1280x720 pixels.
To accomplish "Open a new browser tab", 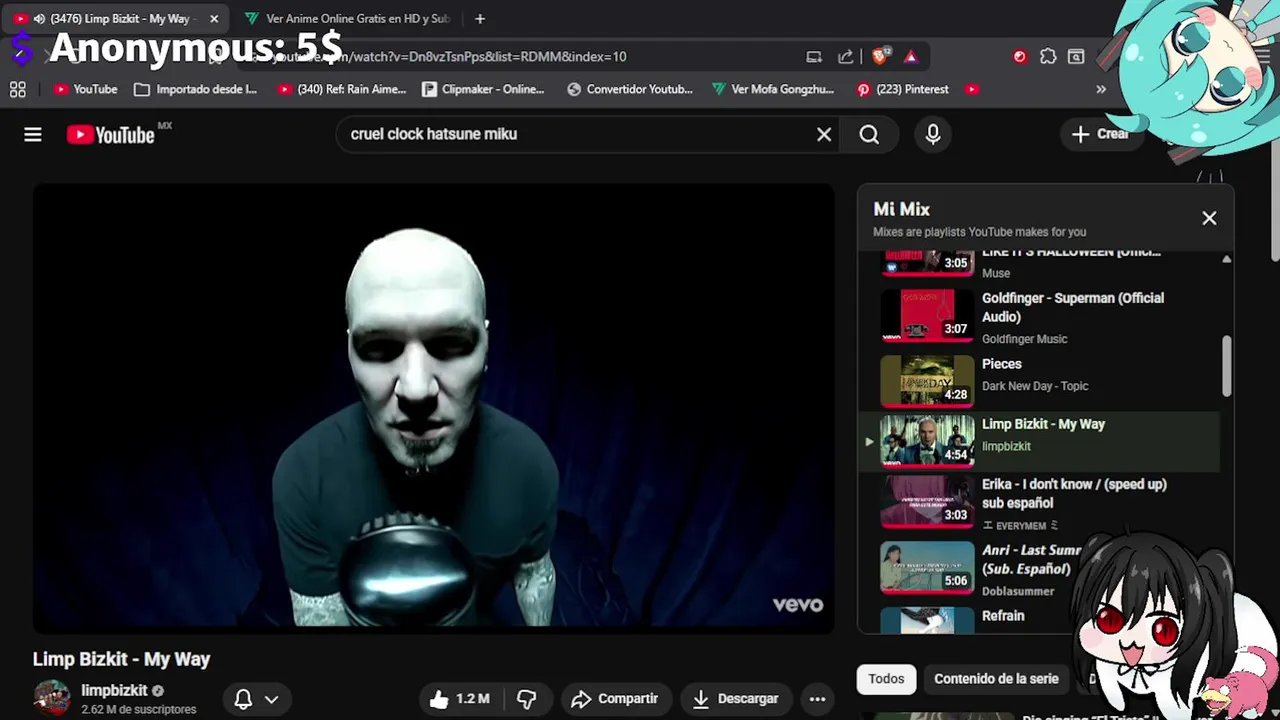I will tap(480, 19).
